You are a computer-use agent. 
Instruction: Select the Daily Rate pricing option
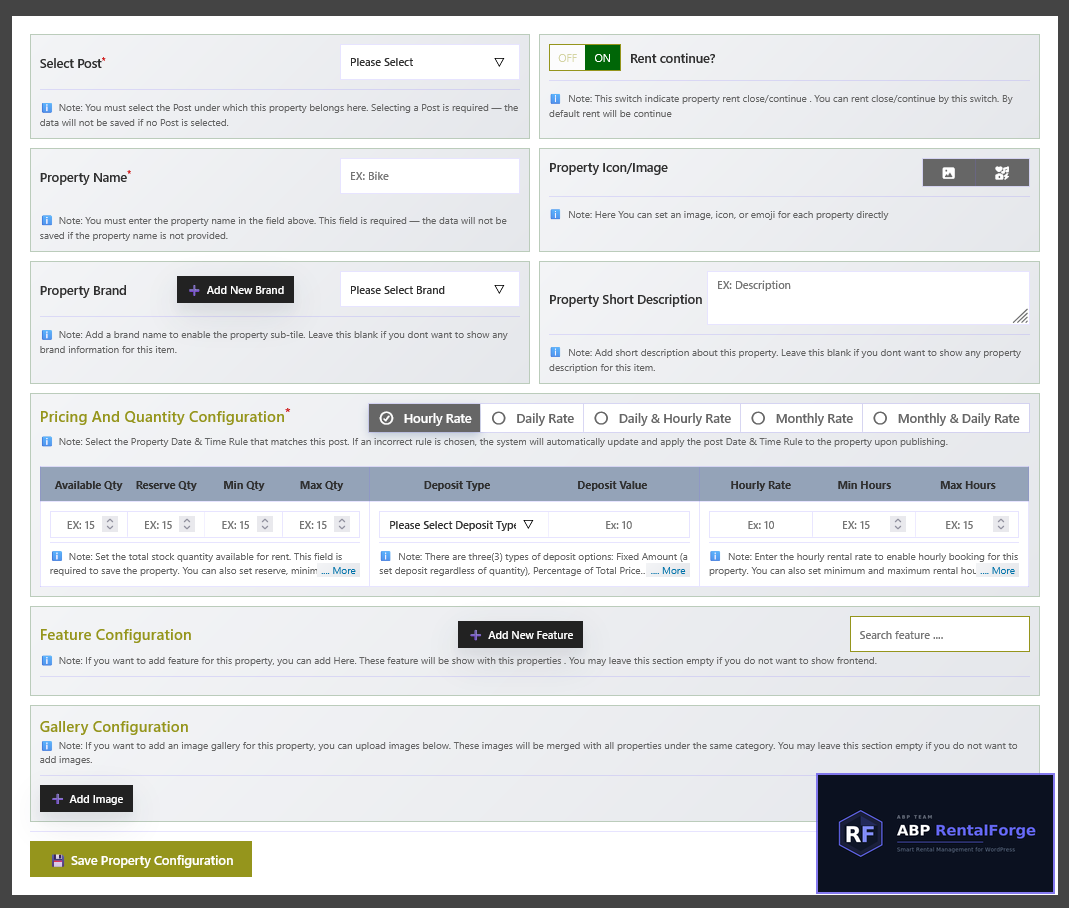532,419
